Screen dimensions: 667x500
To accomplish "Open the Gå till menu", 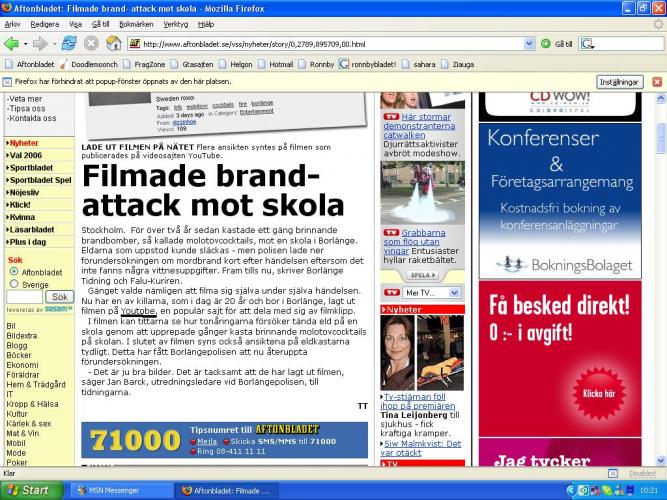I will [x=100, y=24].
